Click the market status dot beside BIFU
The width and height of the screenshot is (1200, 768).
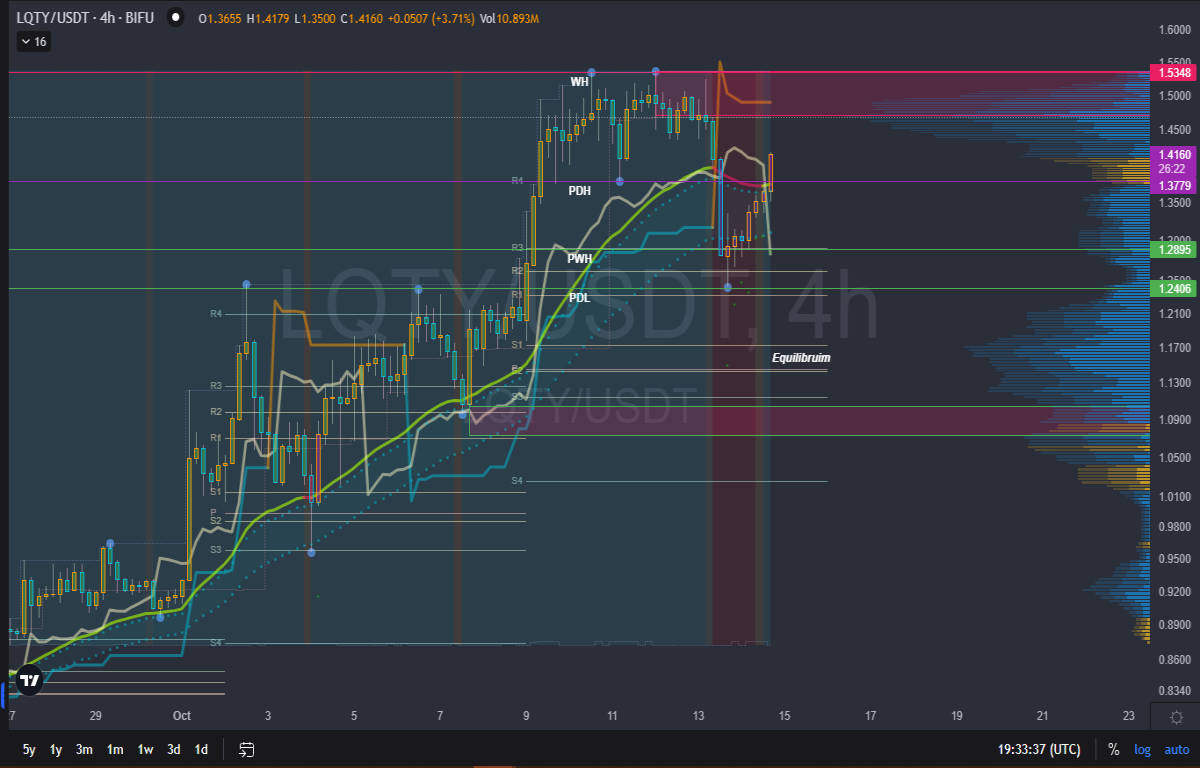pos(175,17)
